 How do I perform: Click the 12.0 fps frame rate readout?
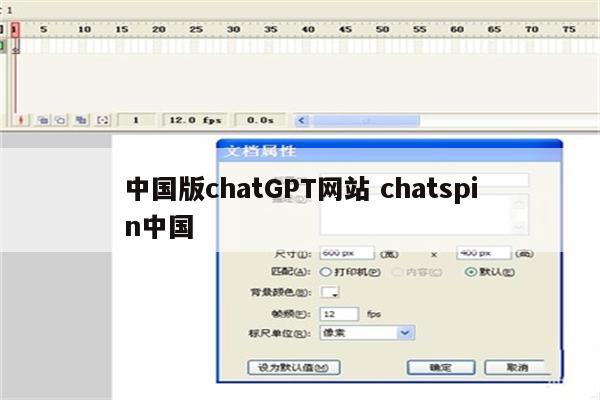pyautogui.click(x=195, y=121)
